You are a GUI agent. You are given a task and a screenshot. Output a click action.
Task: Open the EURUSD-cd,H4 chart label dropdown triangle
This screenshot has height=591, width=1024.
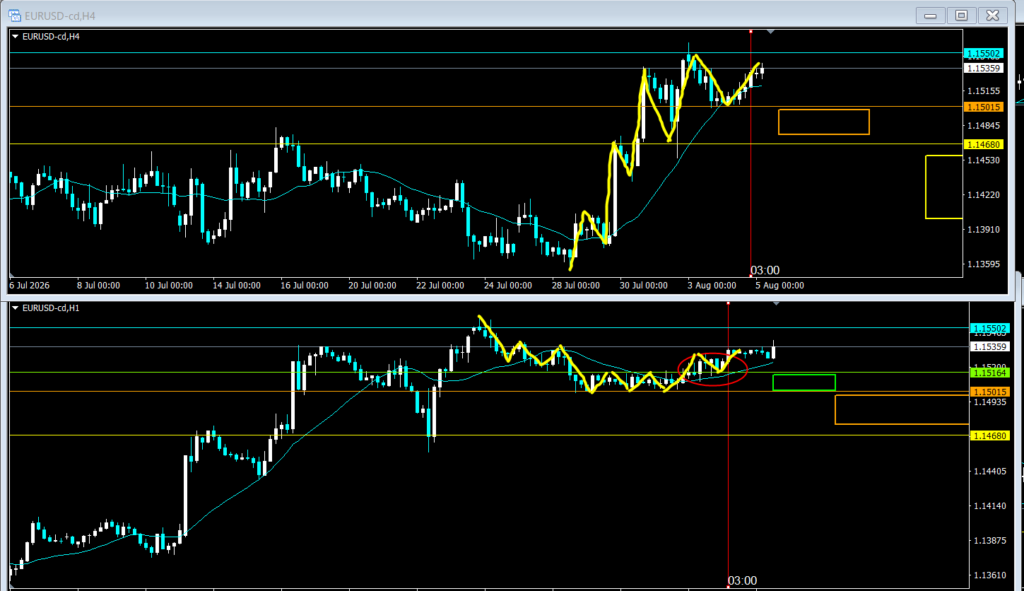(15, 37)
